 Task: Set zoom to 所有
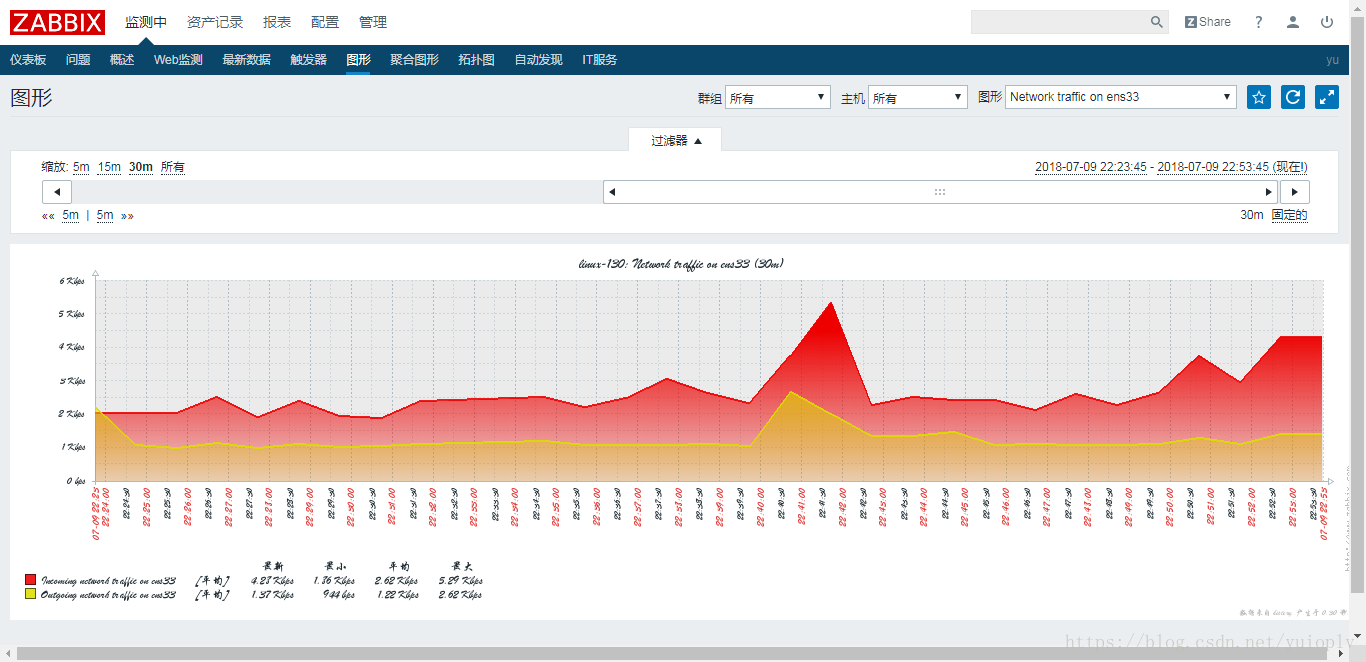(x=173, y=167)
